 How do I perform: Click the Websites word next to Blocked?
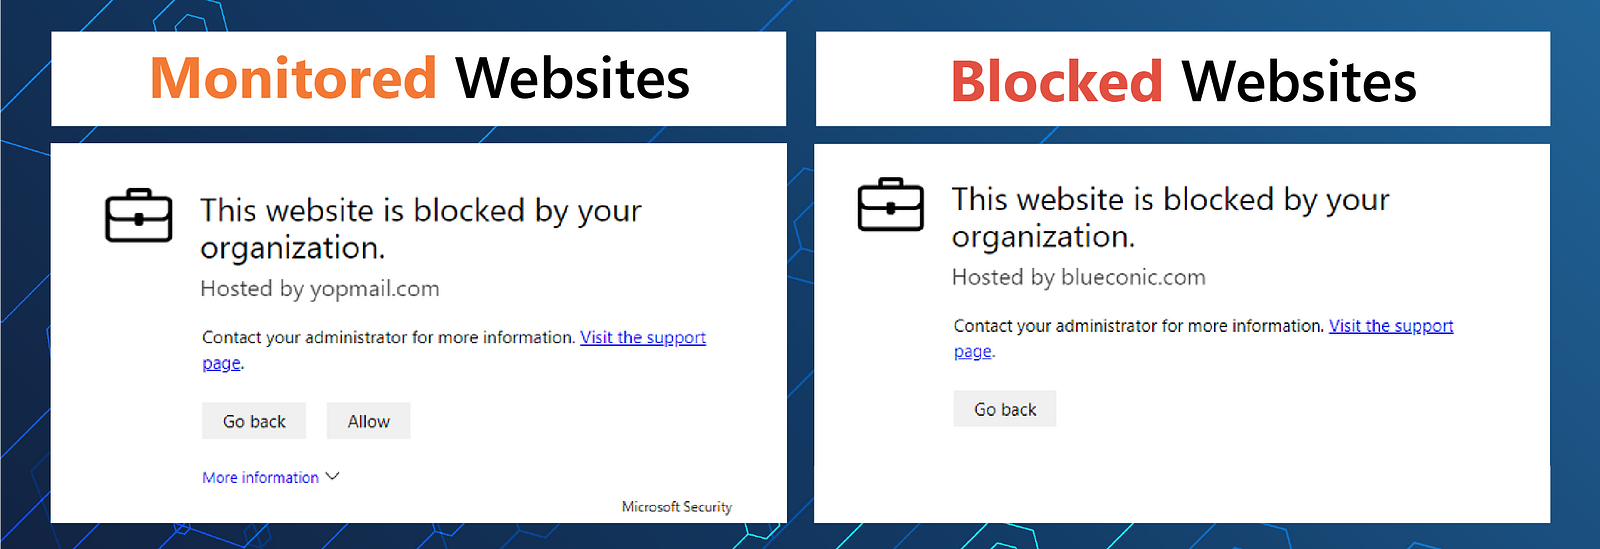[x=1299, y=82]
